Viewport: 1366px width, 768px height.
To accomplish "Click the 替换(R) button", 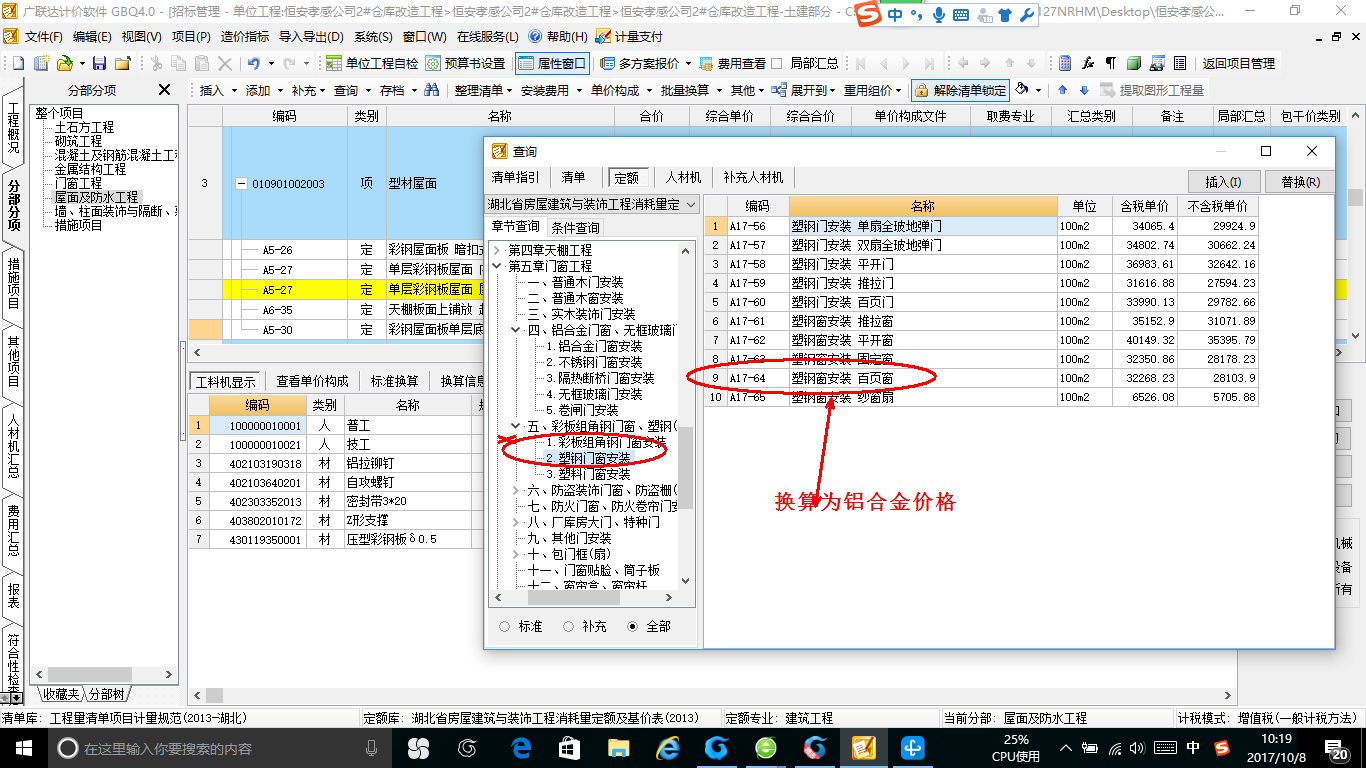I will (x=1299, y=182).
